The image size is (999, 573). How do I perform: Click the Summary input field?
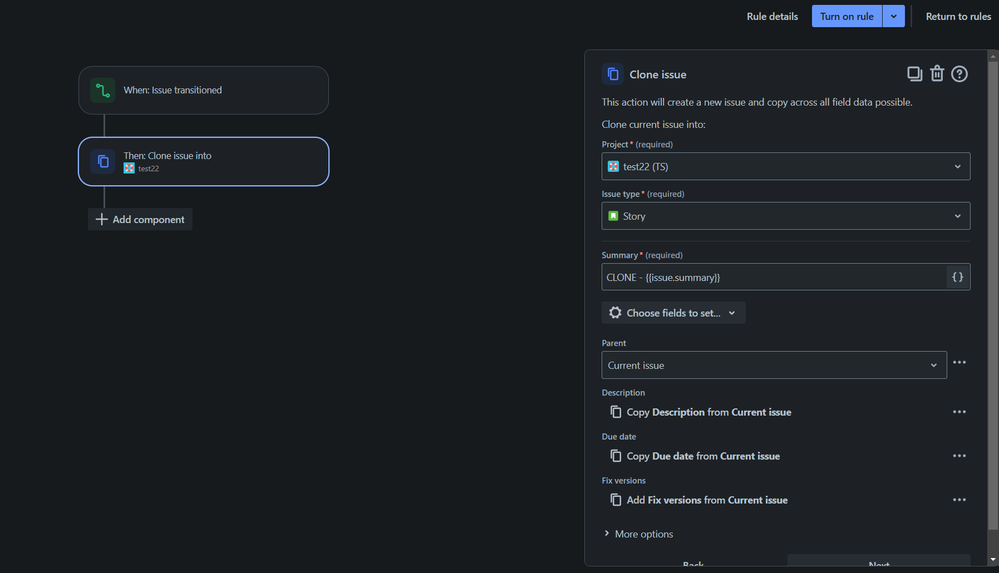point(773,277)
